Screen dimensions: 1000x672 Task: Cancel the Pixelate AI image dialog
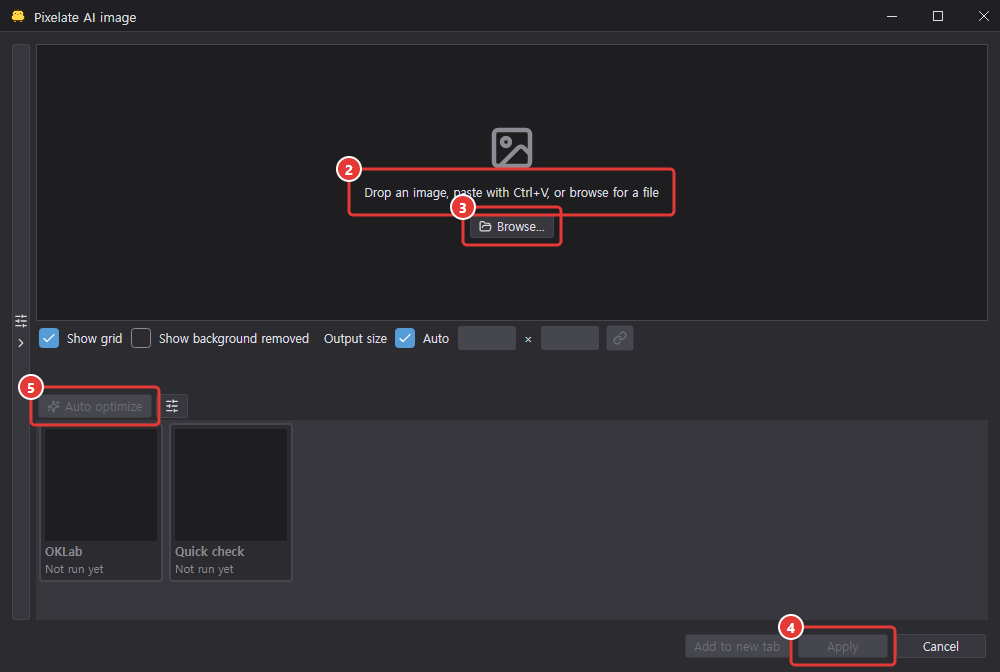[x=941, y=646]
